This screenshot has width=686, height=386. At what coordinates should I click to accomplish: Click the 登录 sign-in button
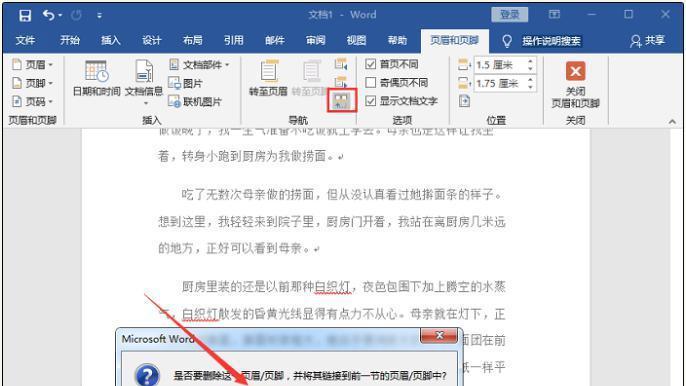pyautogui.click(x=509, y=14)
